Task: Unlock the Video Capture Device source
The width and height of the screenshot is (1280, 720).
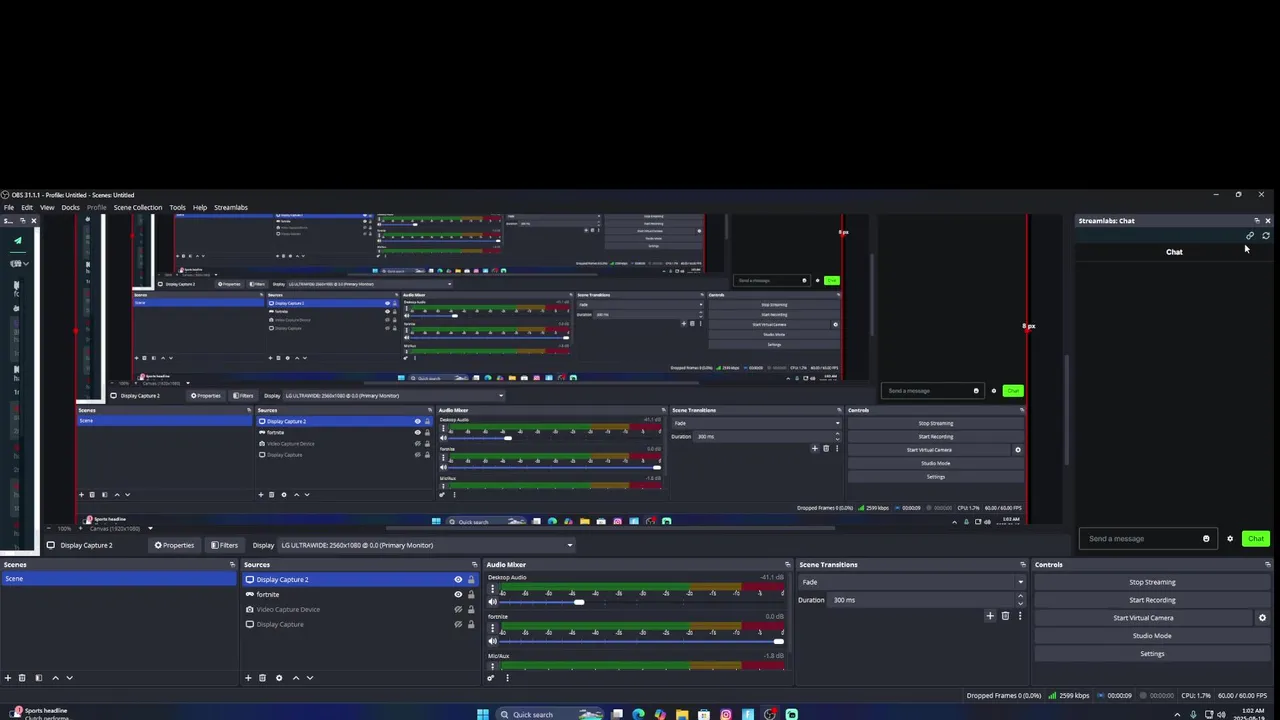Action: (x=471, y=610)
